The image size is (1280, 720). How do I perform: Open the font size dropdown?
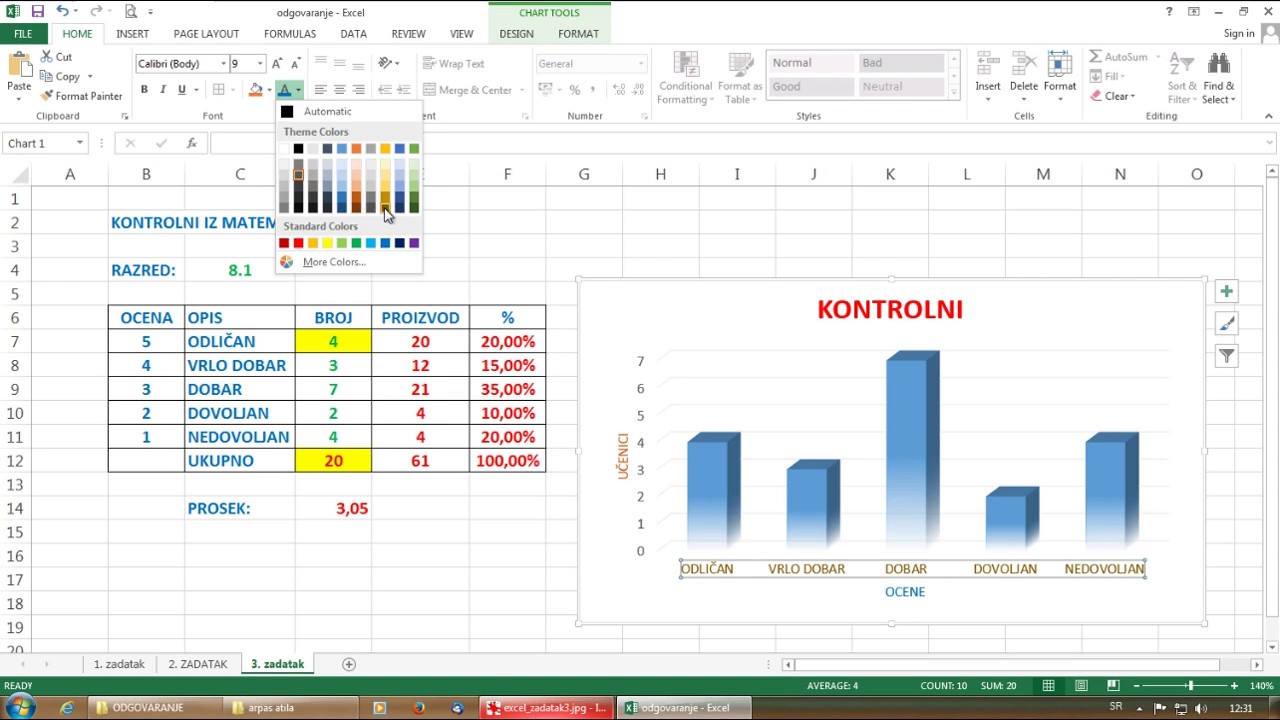260,64
